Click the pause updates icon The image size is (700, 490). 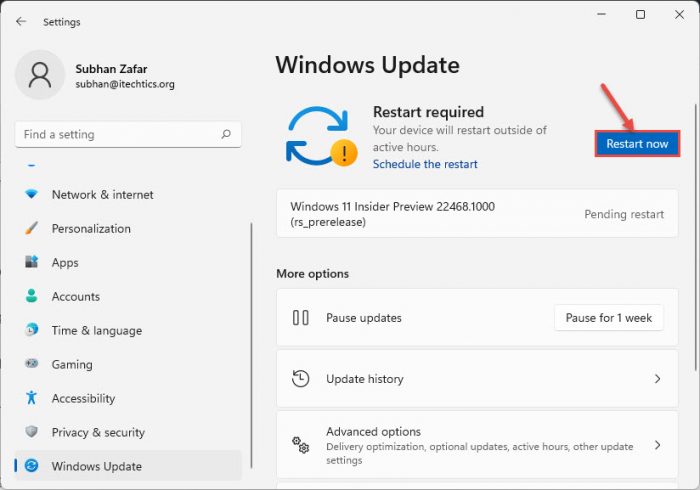click(x=300, y=318)
